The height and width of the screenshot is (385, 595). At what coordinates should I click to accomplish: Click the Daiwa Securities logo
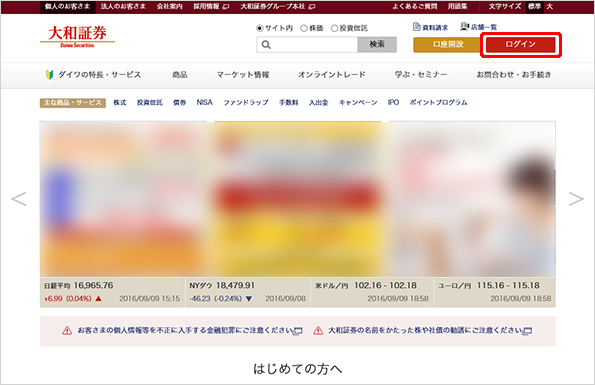pos(77,36)
